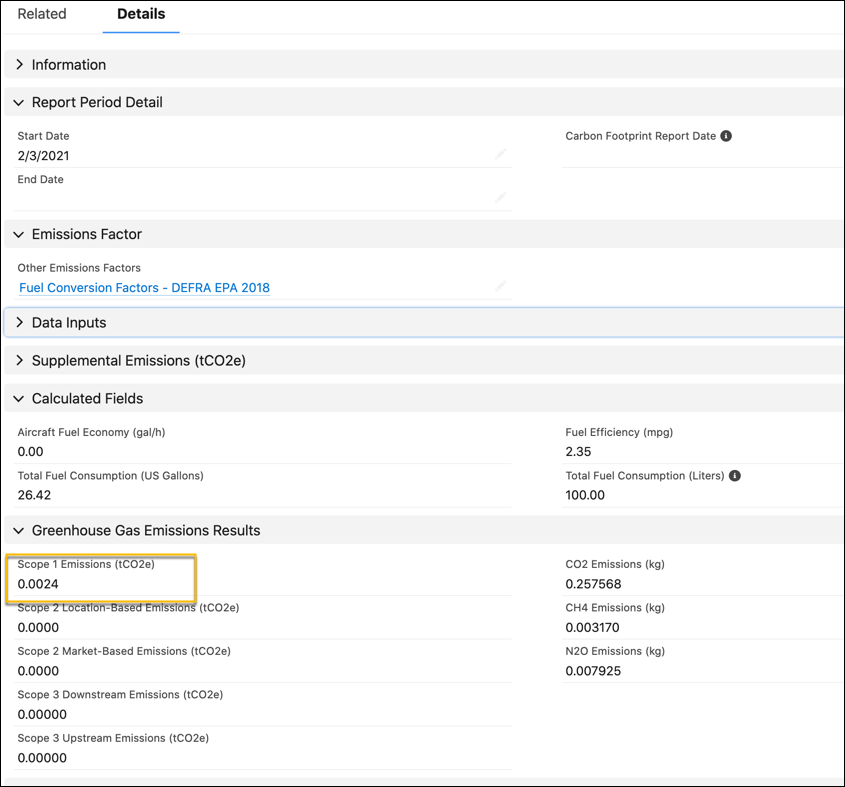Click the edit pencil for End Date
This screenshot has height=787, width=845.
pyautogui.click(x=501, y=197)
